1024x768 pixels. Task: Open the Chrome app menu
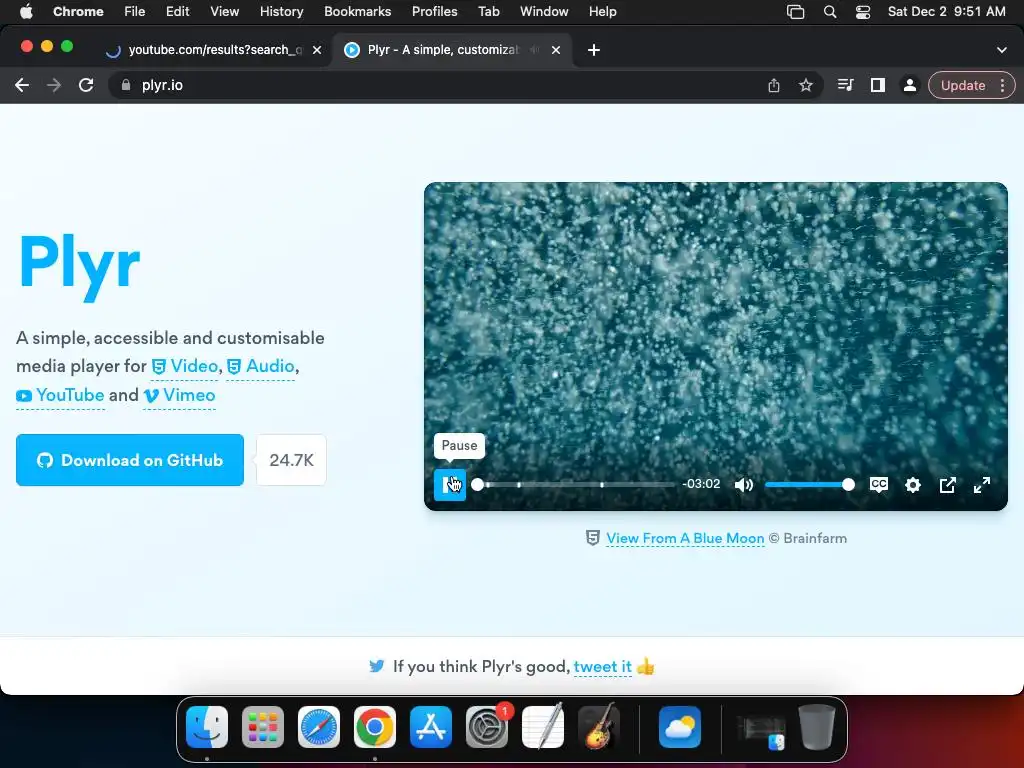click(78, 11)
